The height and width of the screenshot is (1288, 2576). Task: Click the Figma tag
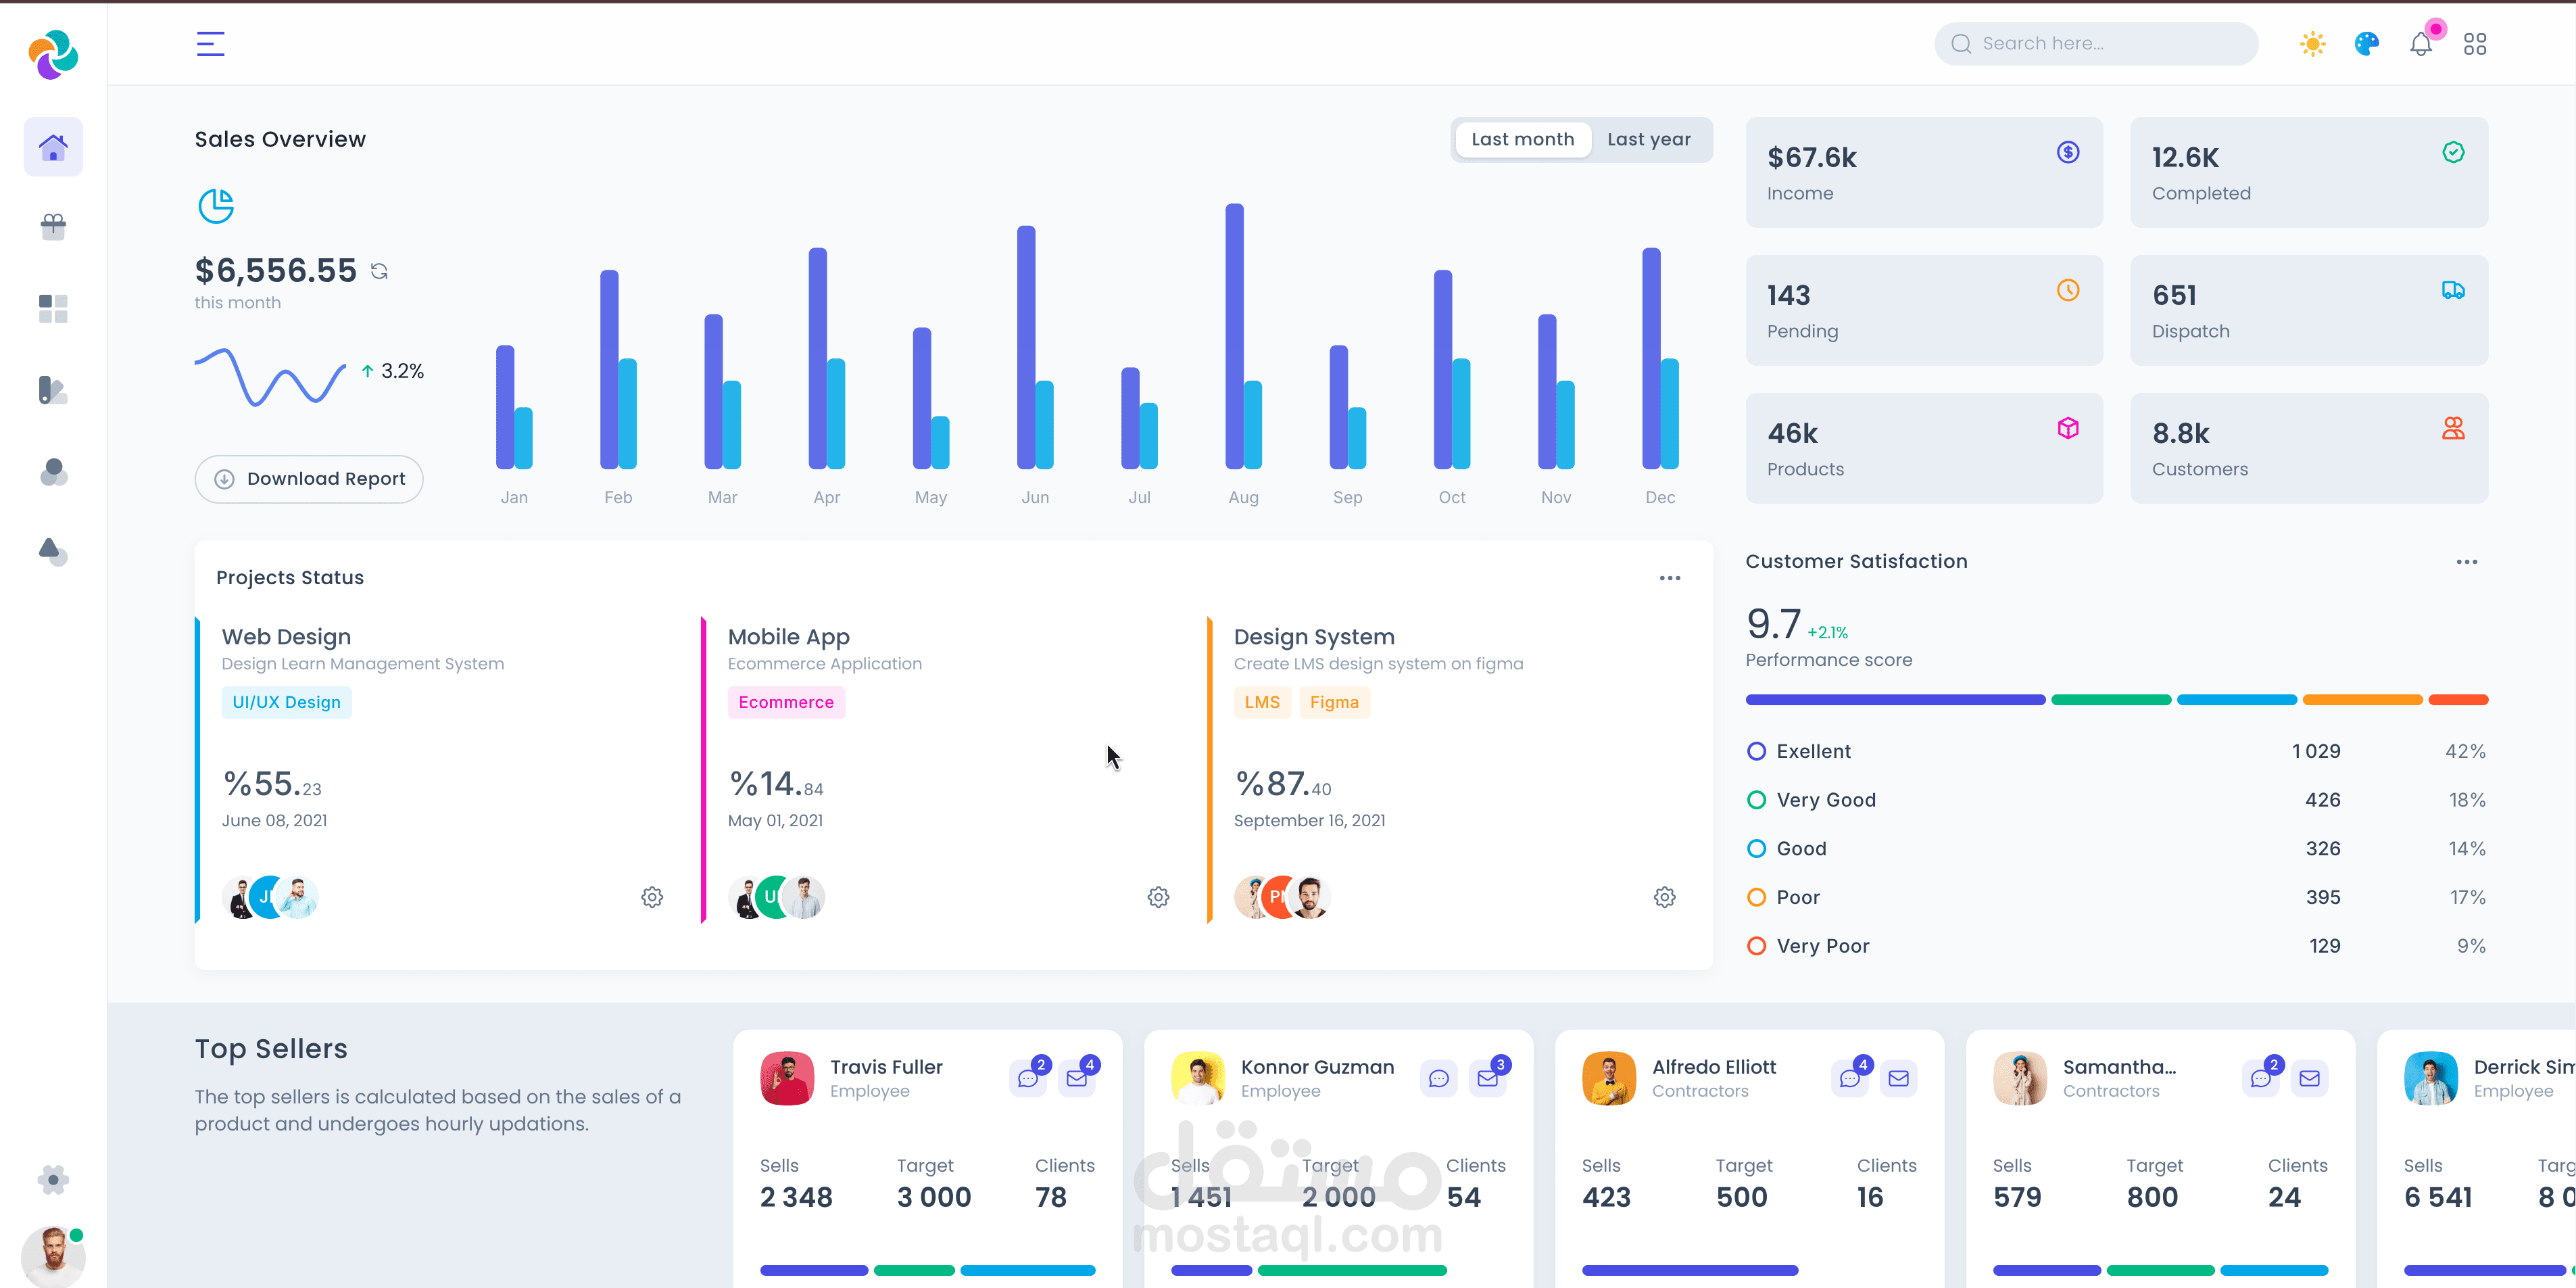(x=1334, y=702)
